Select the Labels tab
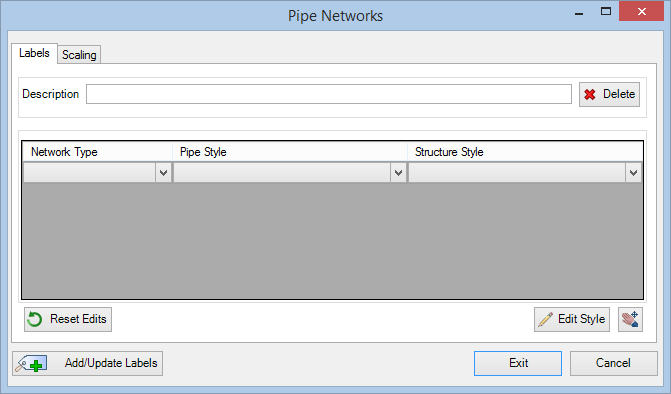Screen dimensions: 671x394 click(x=34, y=53)
